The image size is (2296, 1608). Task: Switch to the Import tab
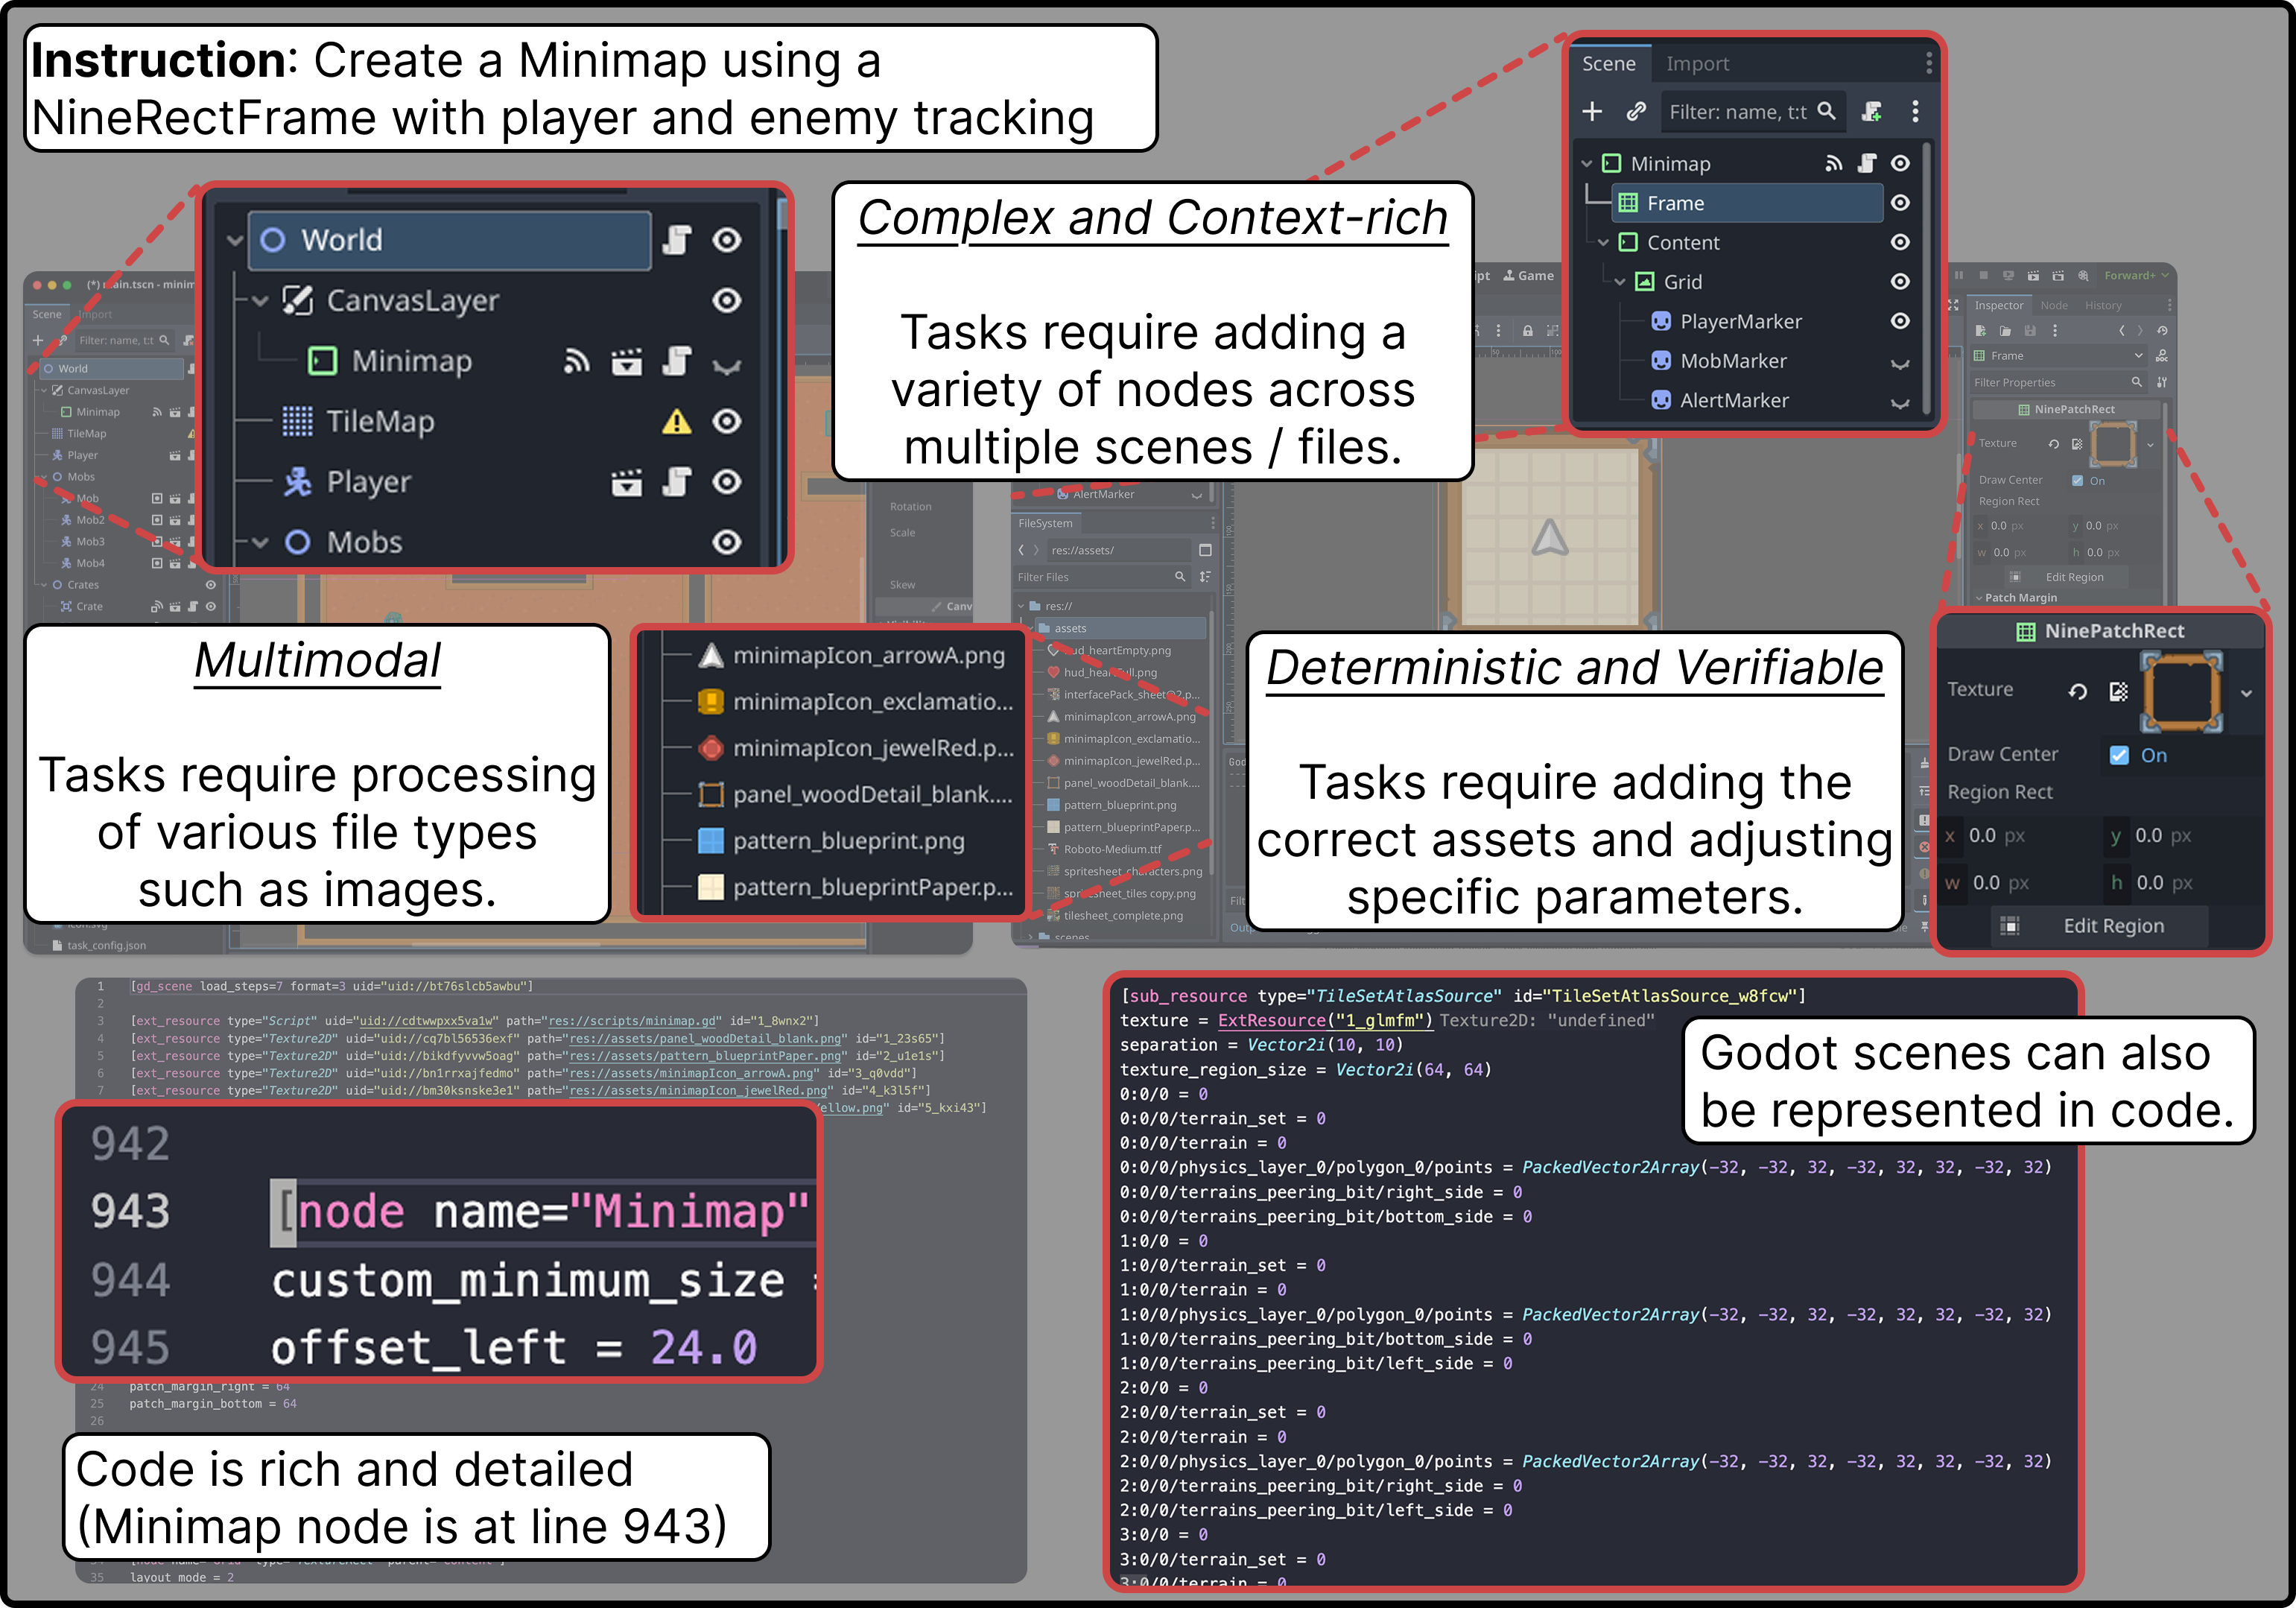(1697, 64)
